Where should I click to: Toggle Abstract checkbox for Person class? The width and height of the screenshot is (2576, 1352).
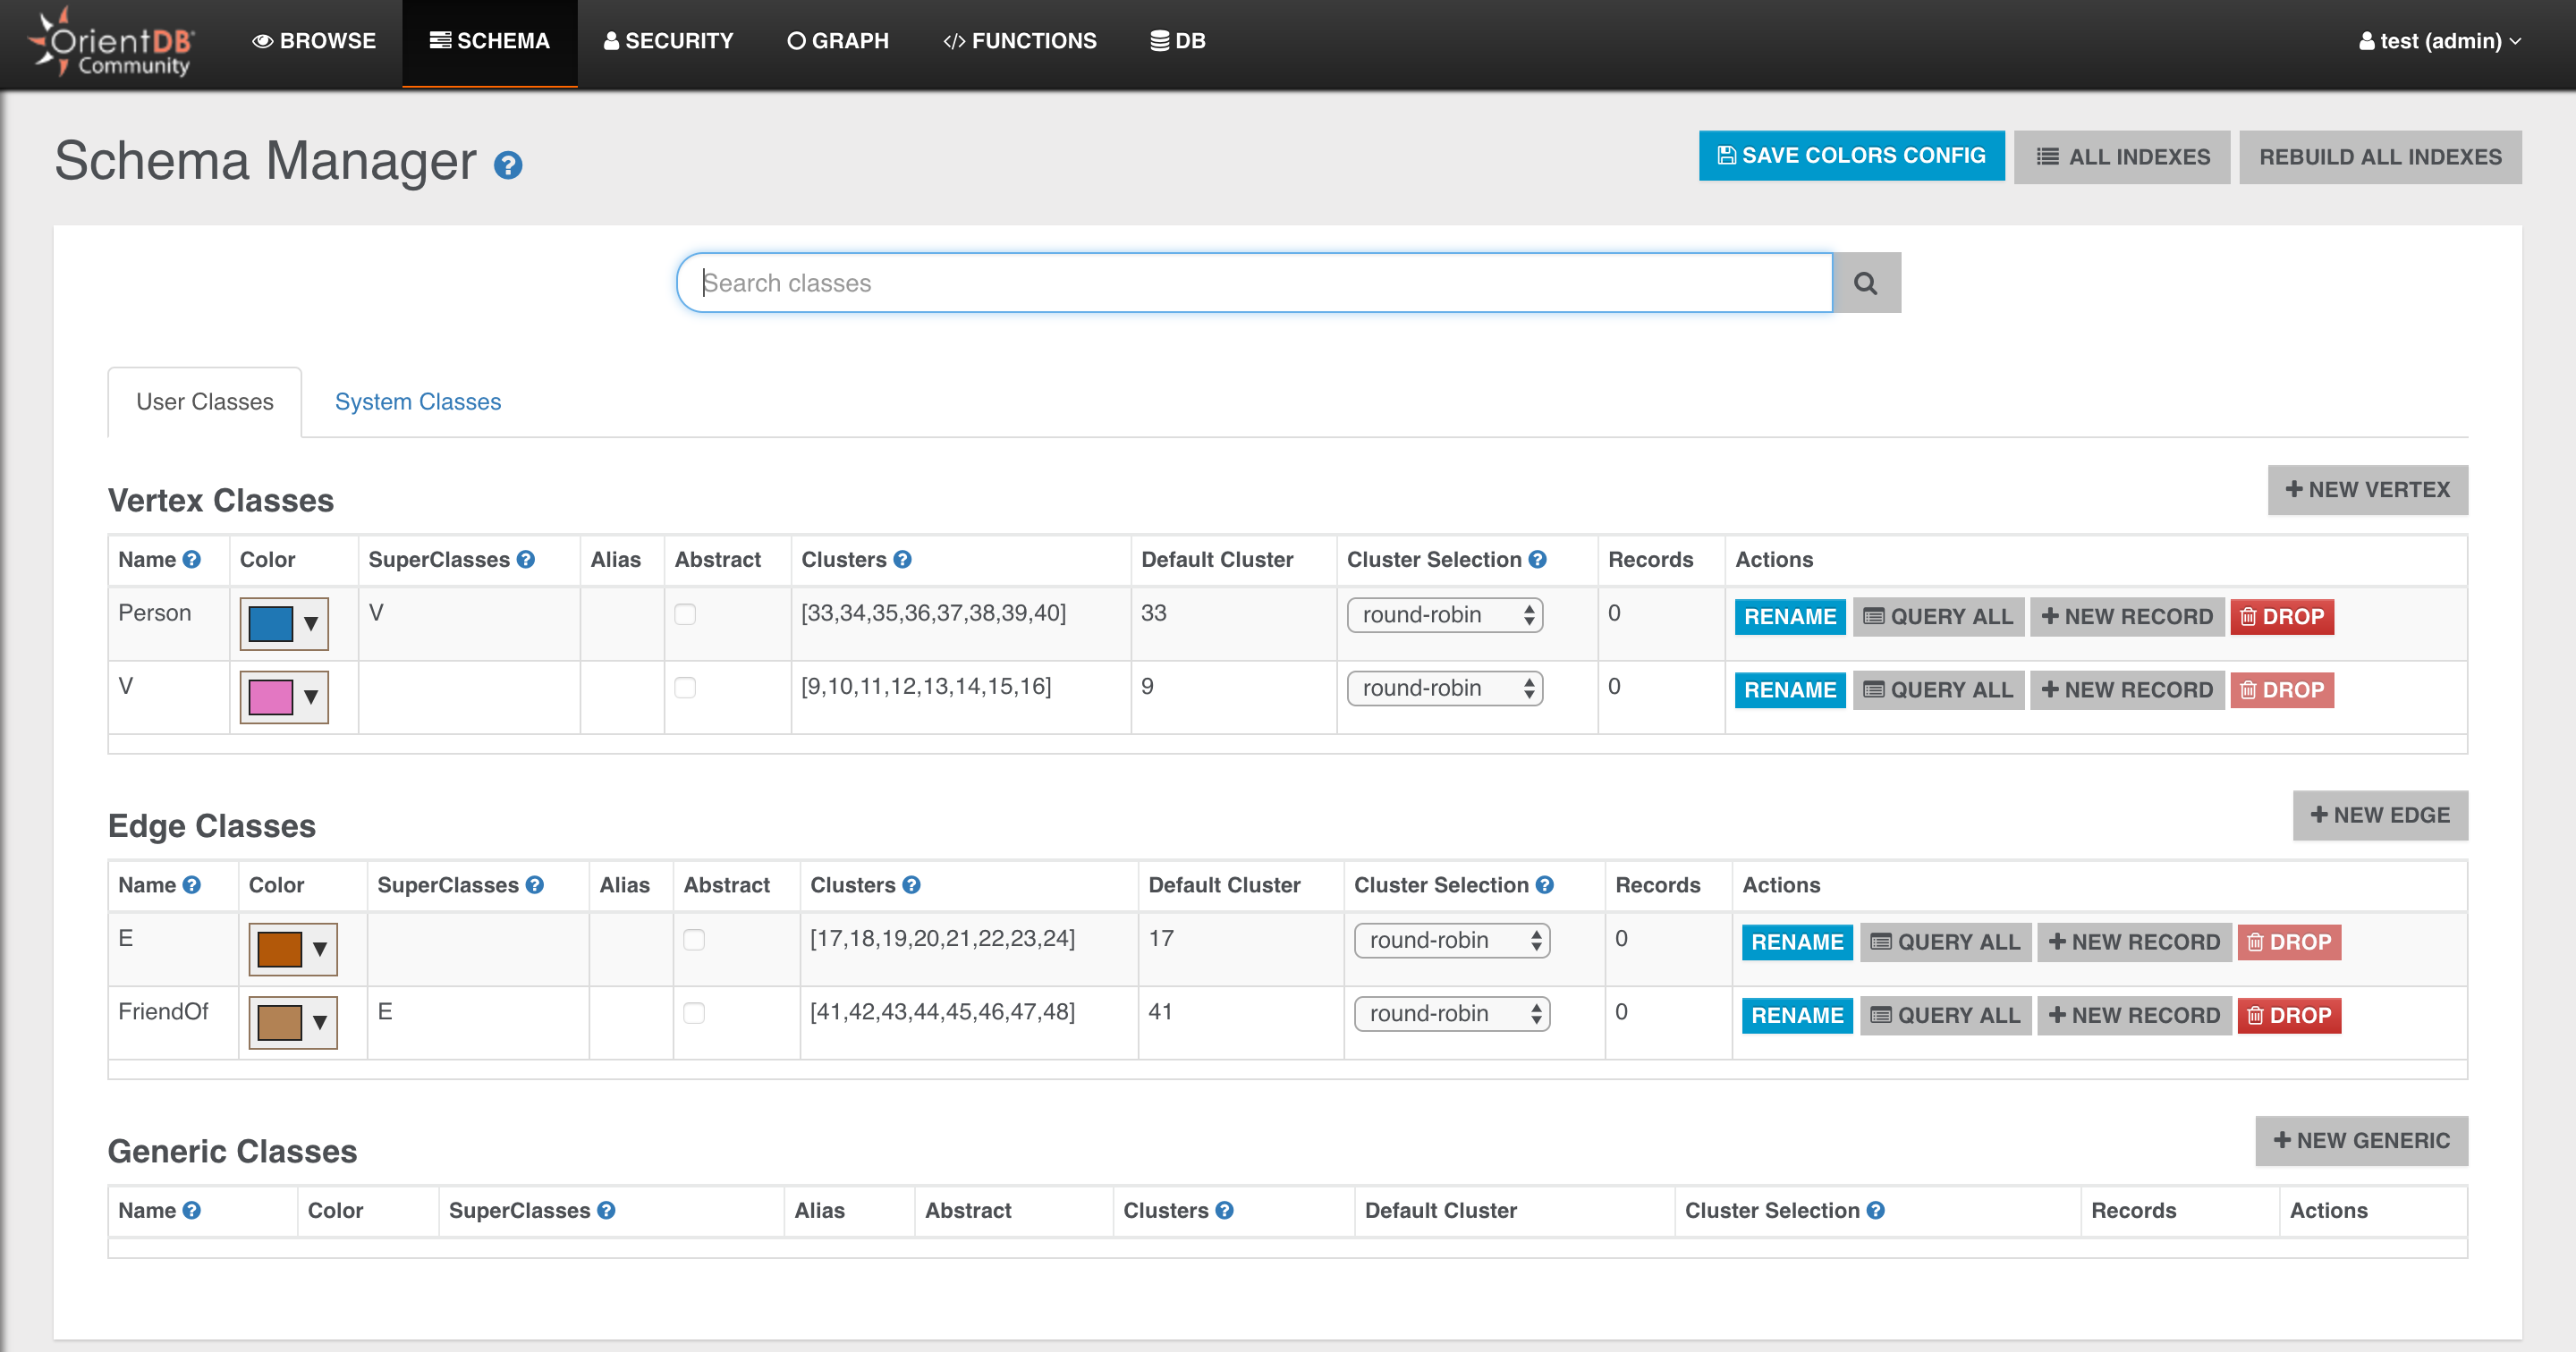[x=685, y=614]
